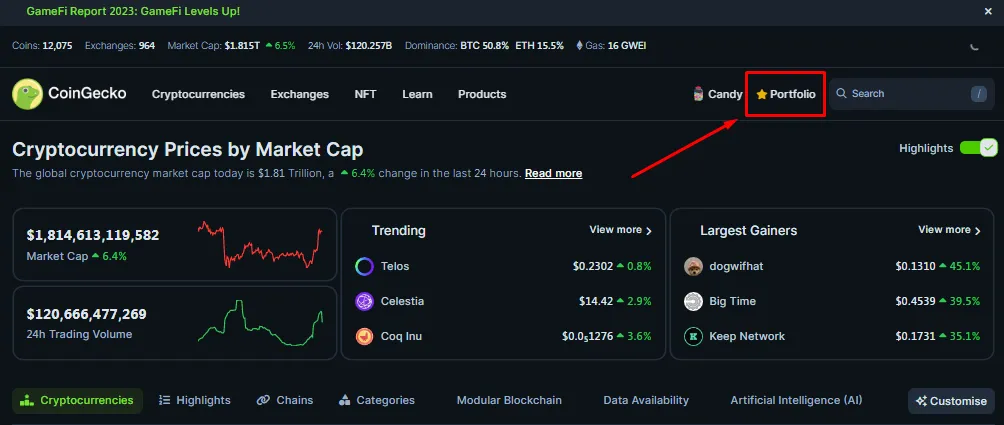Click the Chains tab link icon
The height and width of the screenshot is (425, 1004).
(263, 400)
